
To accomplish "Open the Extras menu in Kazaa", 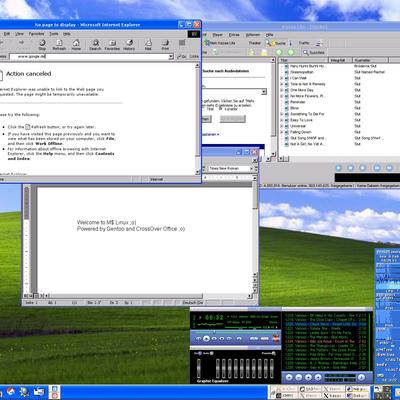I will point(234,35).
